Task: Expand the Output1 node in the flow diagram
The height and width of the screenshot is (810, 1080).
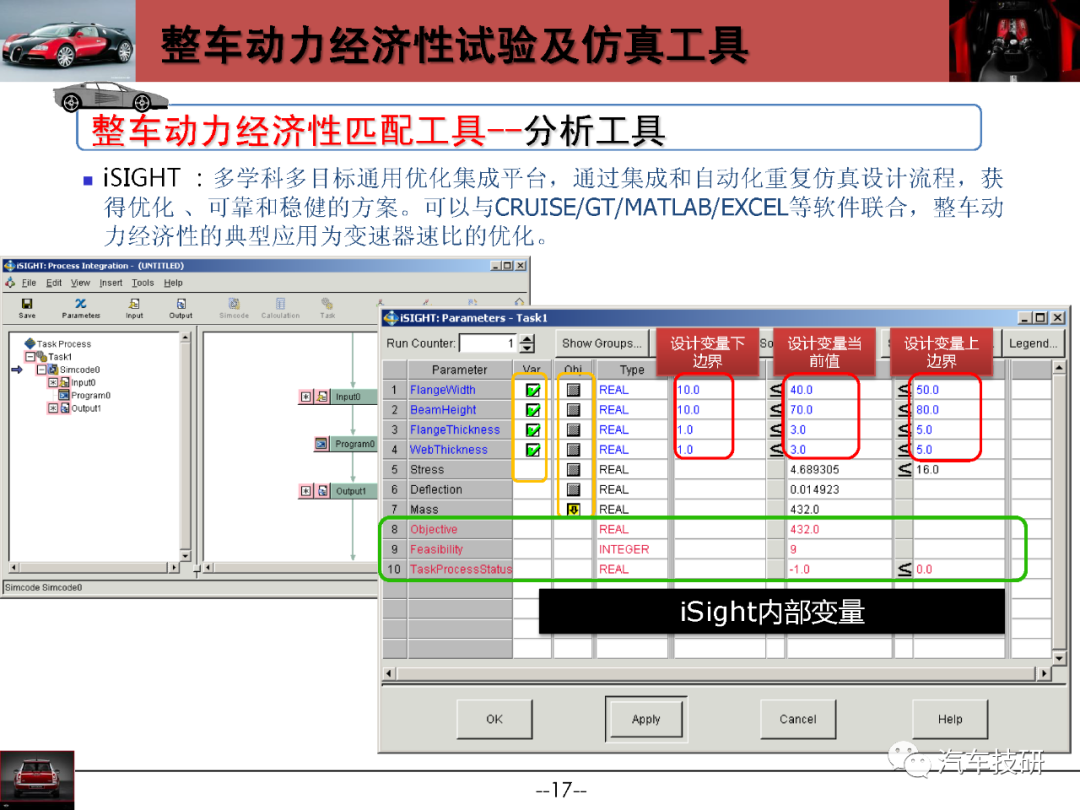Action: point(306,491)
